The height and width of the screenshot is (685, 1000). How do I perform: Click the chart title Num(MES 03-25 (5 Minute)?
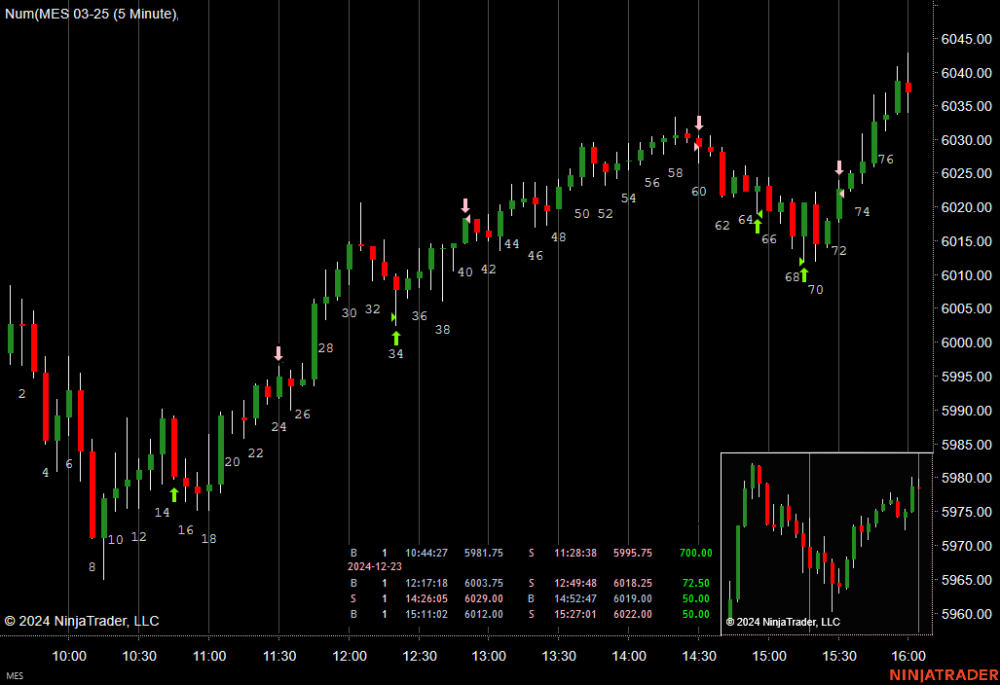(90, 13)
